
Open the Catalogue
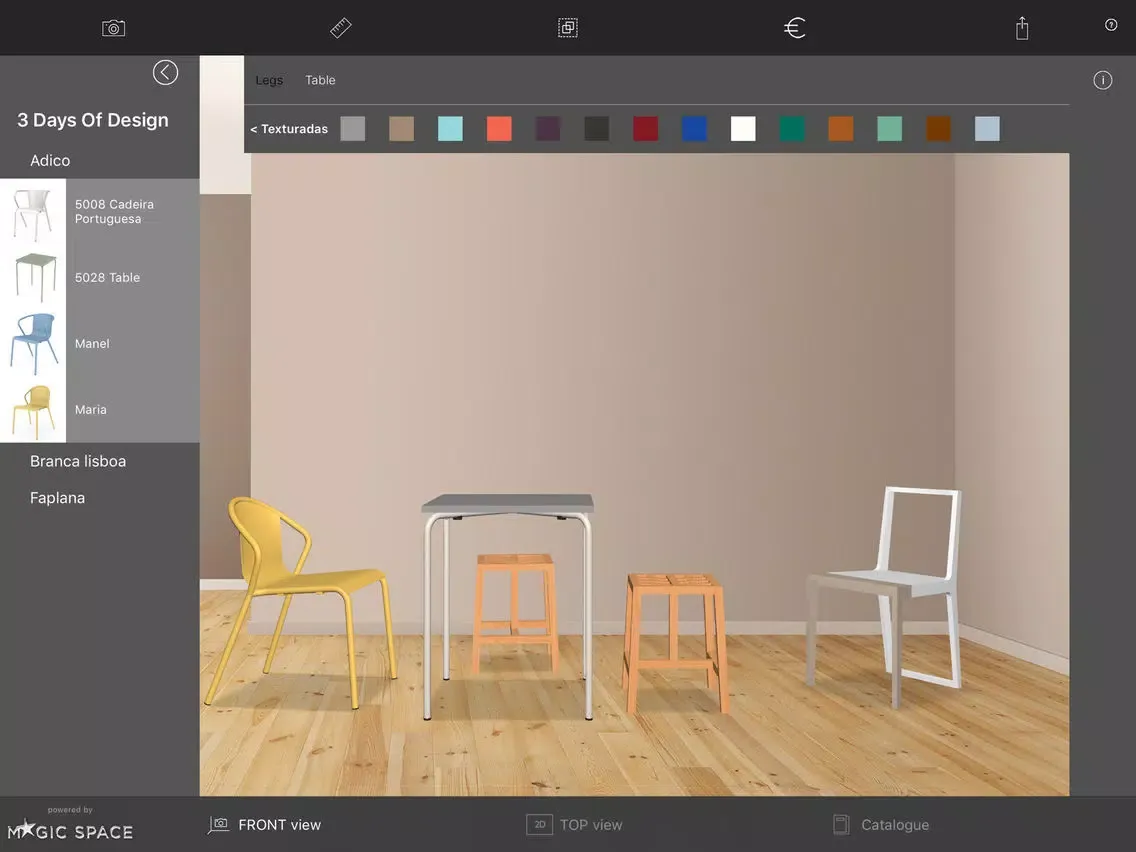pyautogui.click(x=881, y=825)
